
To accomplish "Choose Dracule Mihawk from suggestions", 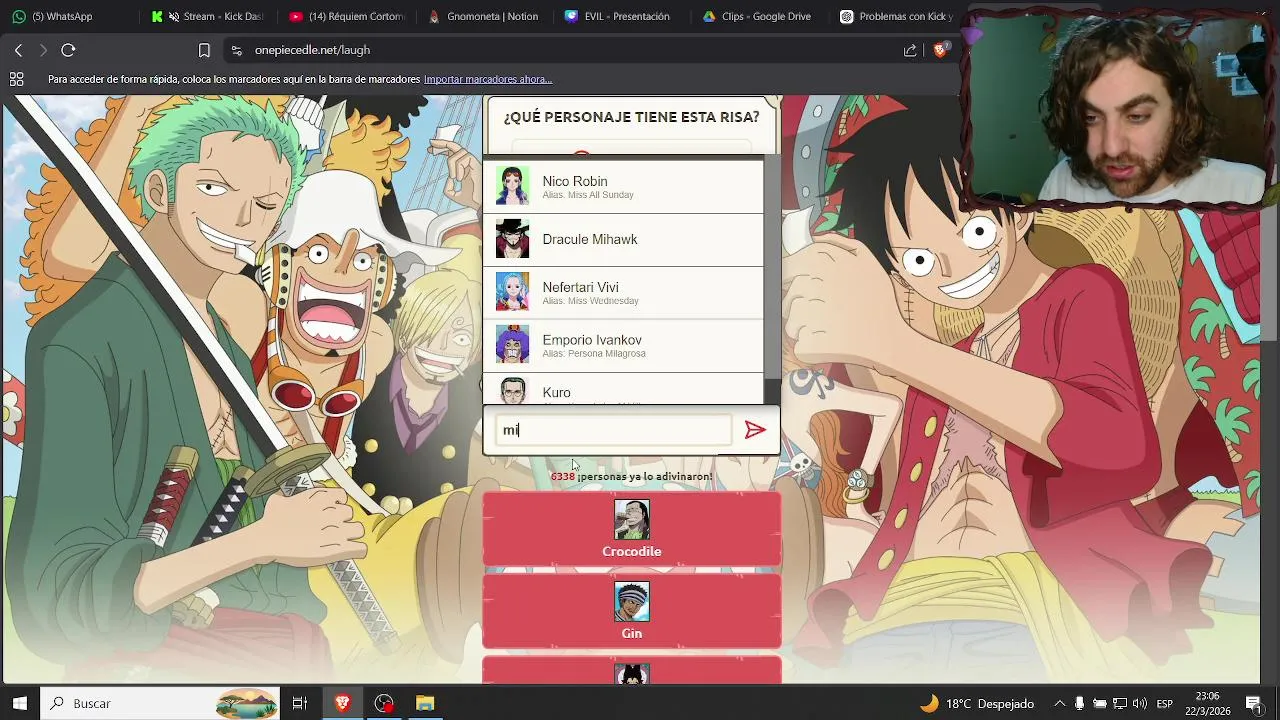I will pyautogui.click(x=623, y=240).
